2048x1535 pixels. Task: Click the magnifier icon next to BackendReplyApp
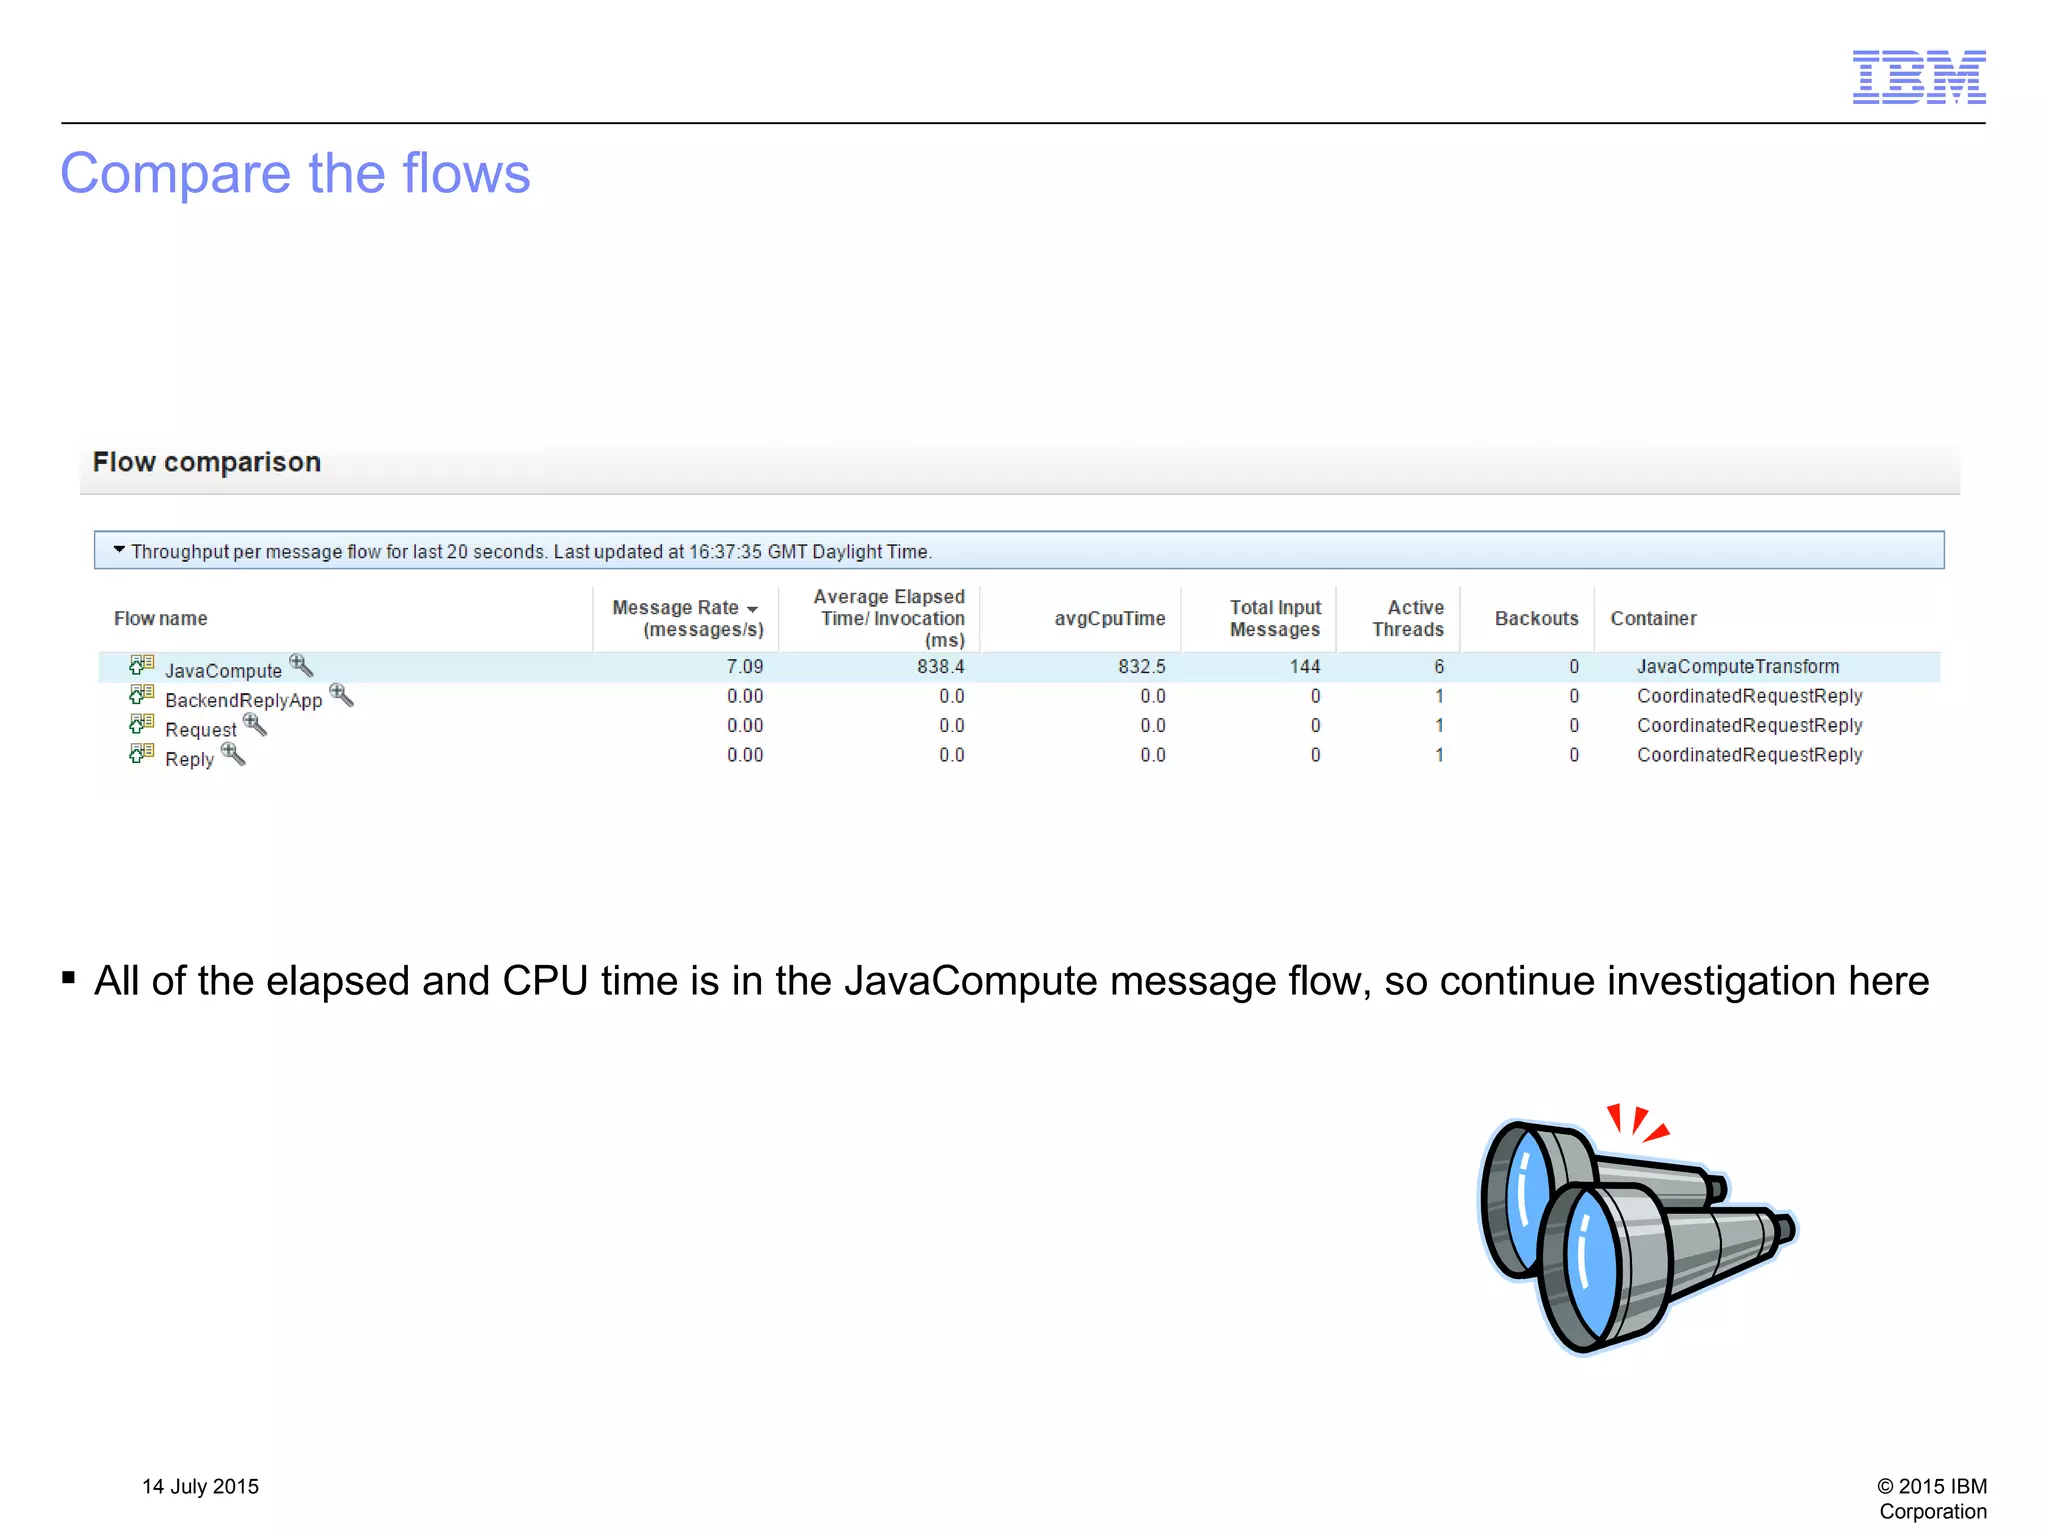[341, 694]
